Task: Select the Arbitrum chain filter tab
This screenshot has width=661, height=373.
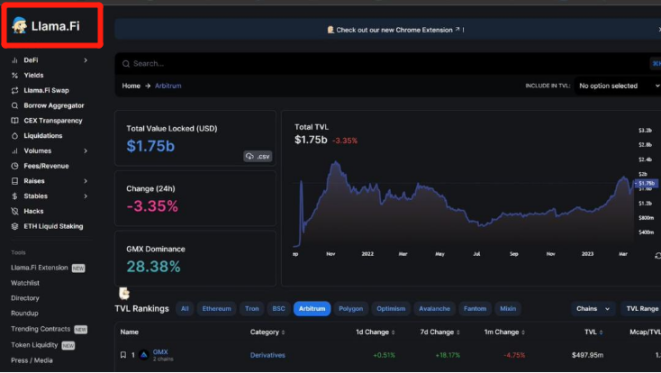Action: 312,309
